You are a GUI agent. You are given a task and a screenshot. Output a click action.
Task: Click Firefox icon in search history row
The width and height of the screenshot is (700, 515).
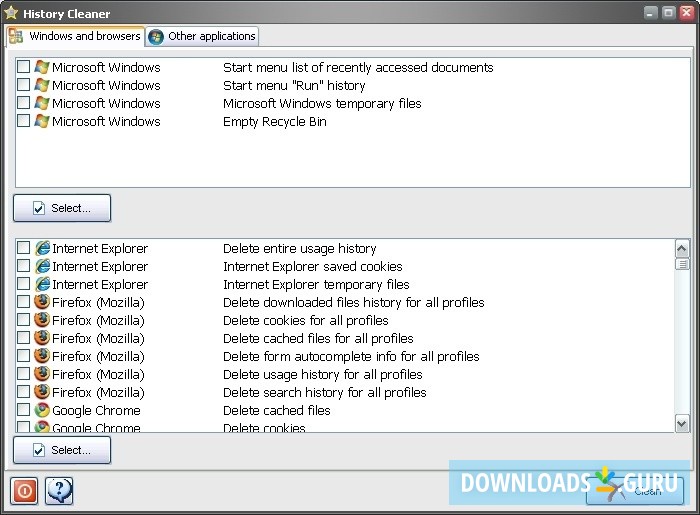point(42,392)
